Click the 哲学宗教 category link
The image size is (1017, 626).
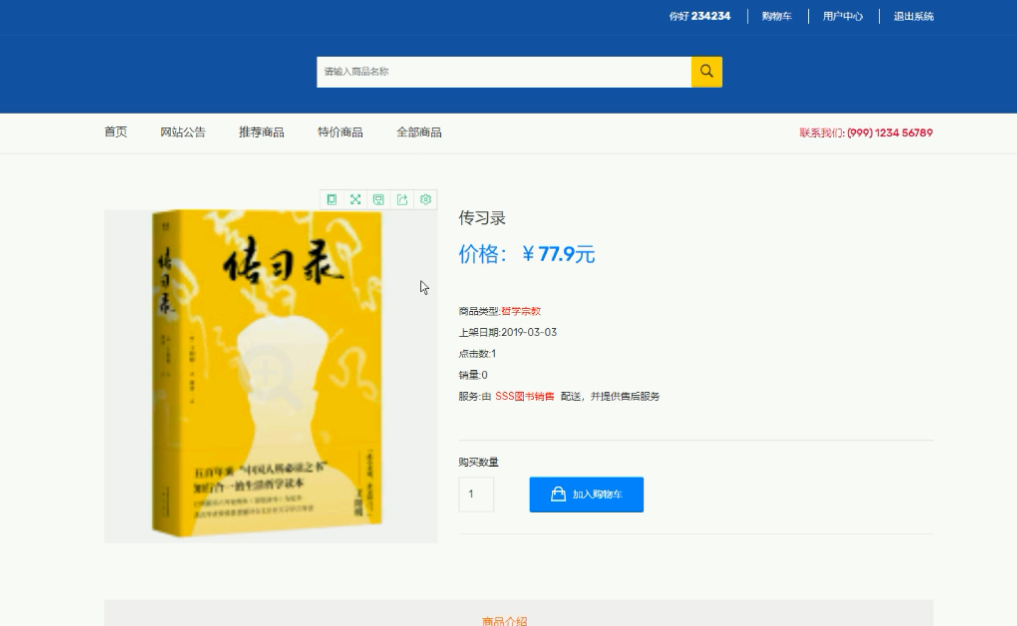point(521,311)
